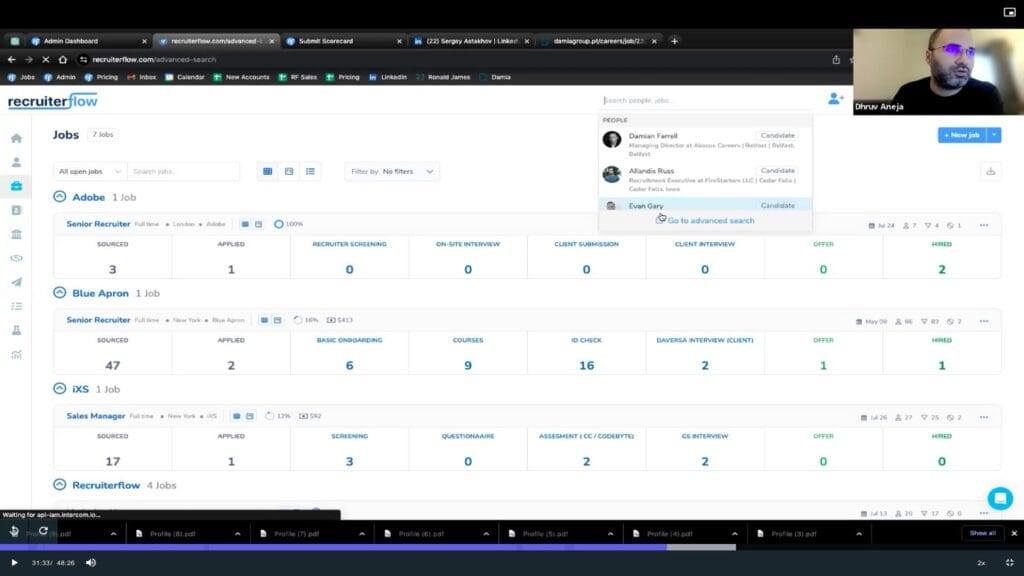1024x576 pixels.
Task: Open the Jobs briefcase icon in sidebar
Action: pyautogui.click(x=16, y=186)
